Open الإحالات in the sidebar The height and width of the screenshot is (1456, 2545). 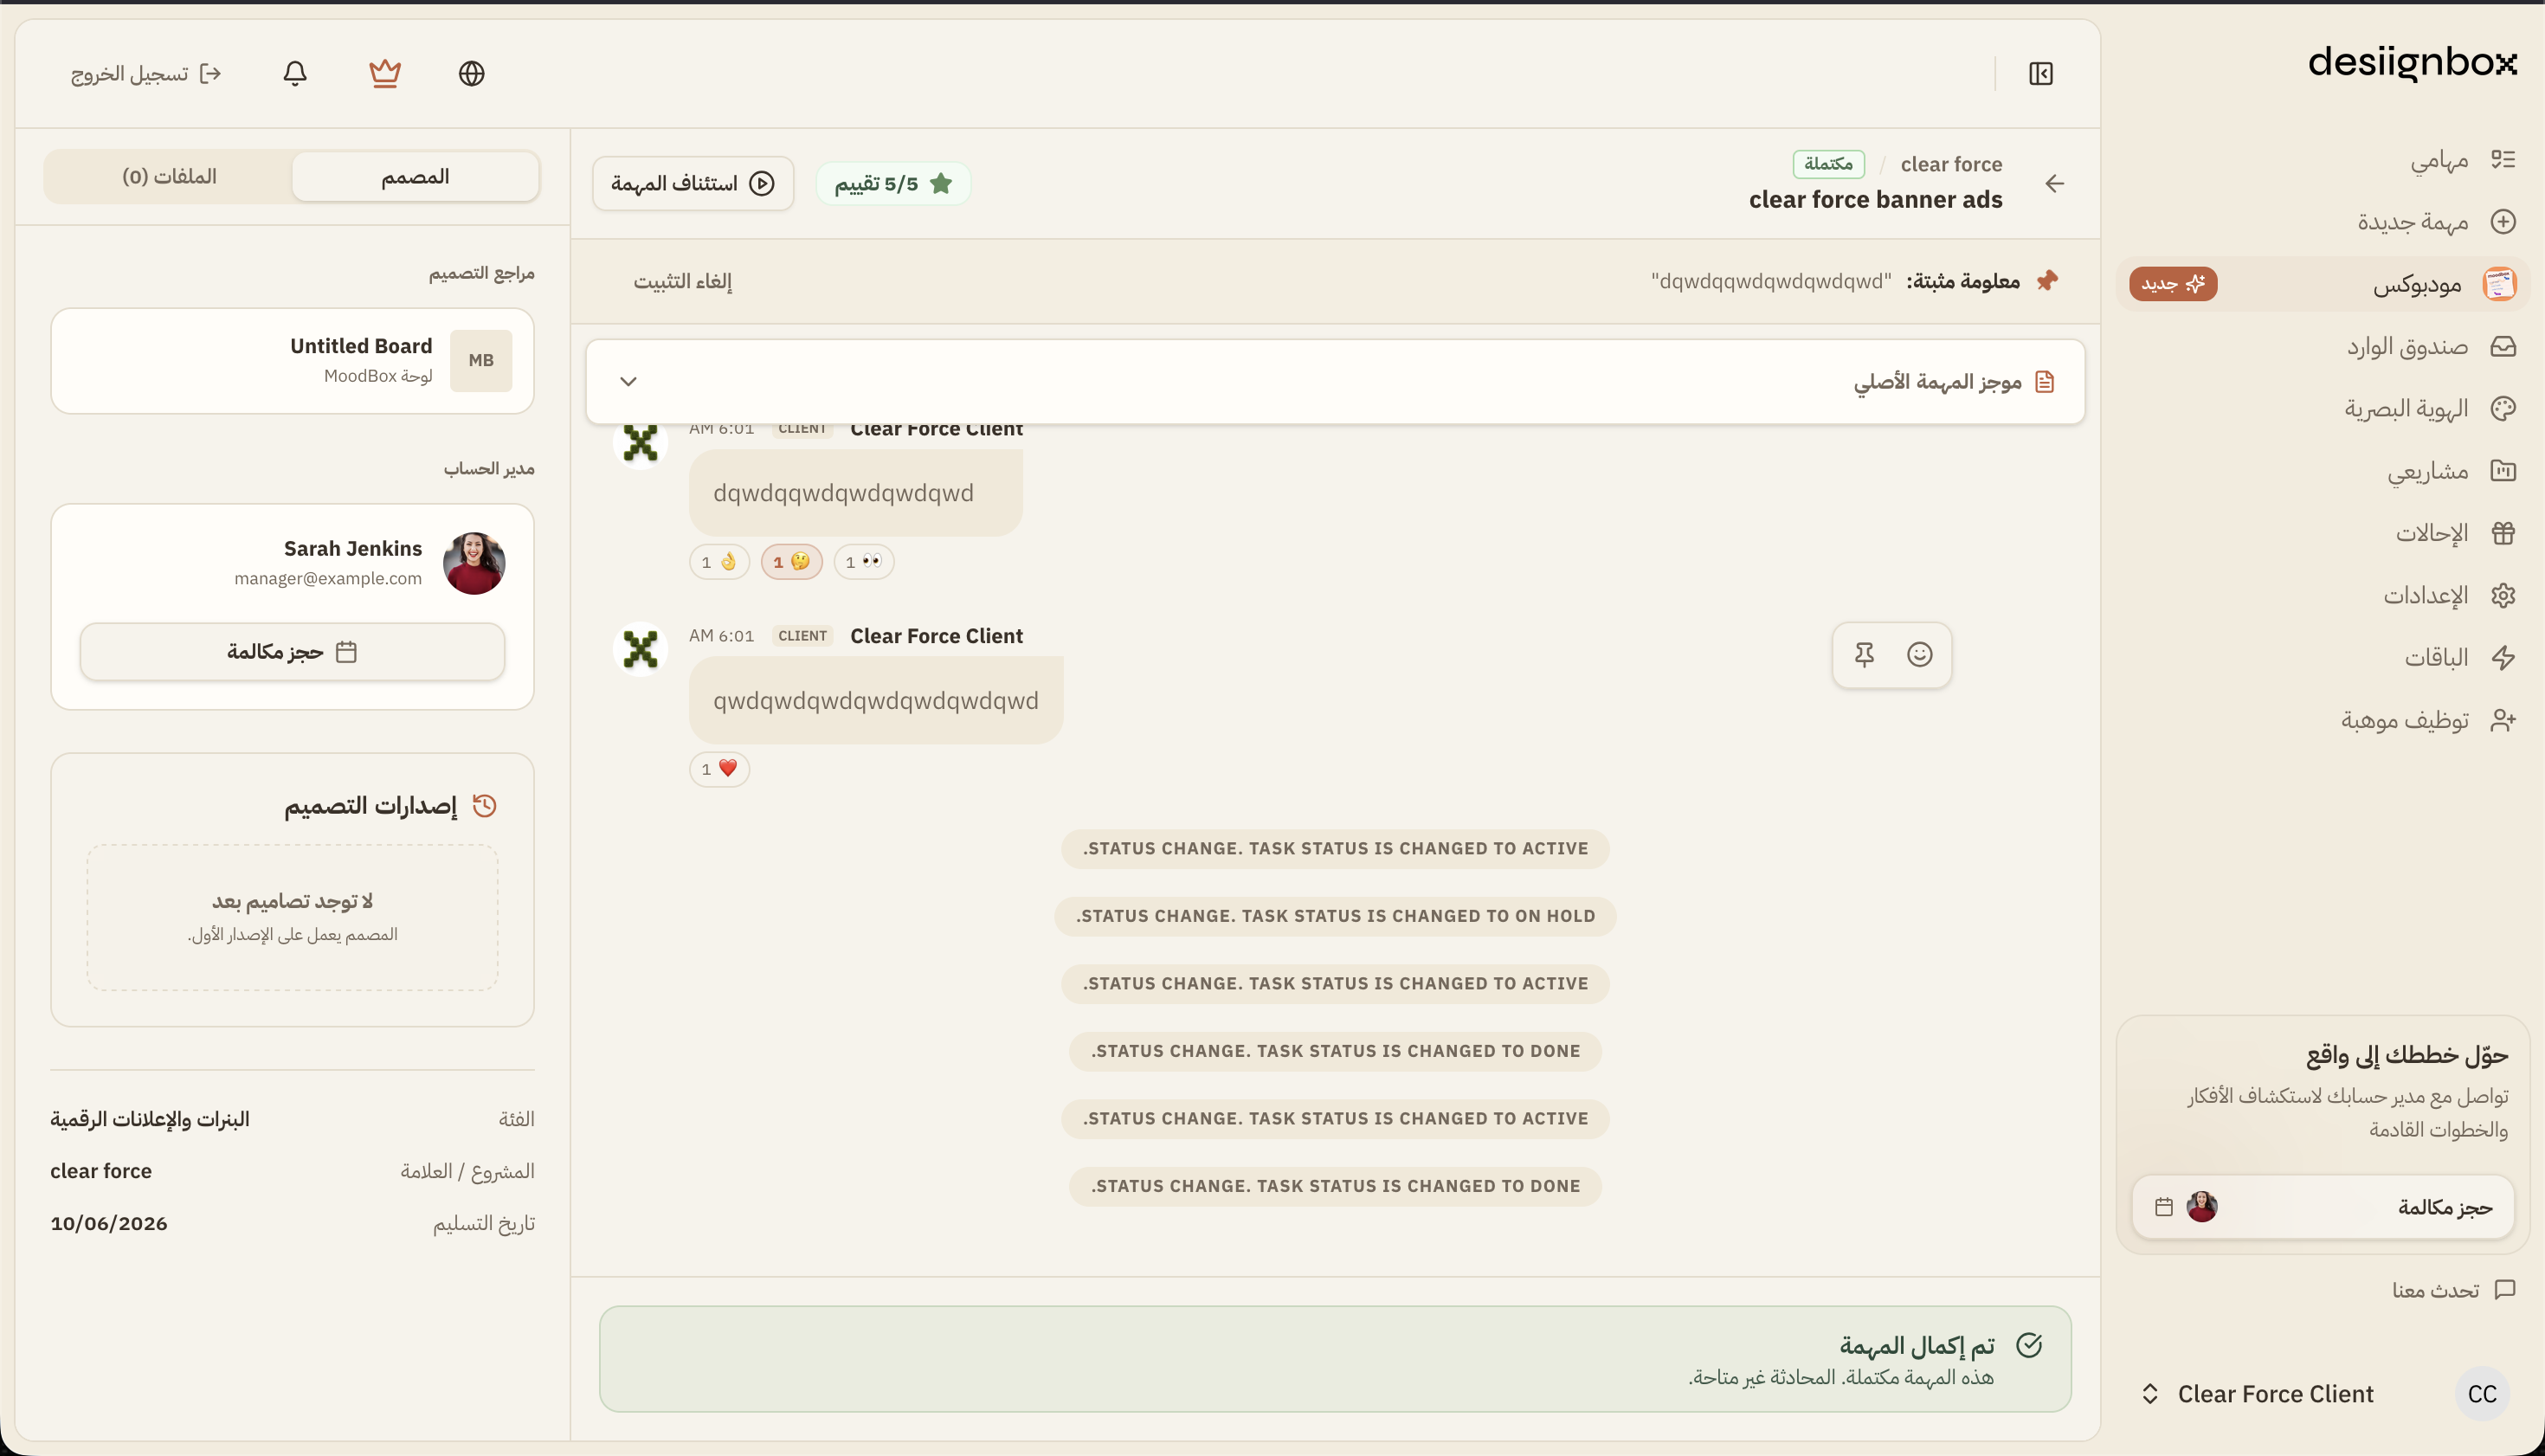(2322, 533)
